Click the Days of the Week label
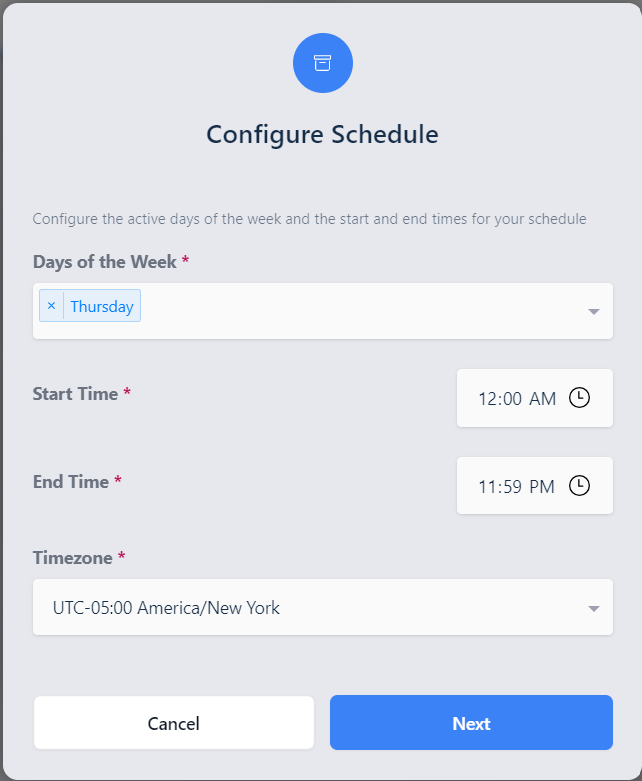This screenshot has width=642, height=781. pos(105,262)
